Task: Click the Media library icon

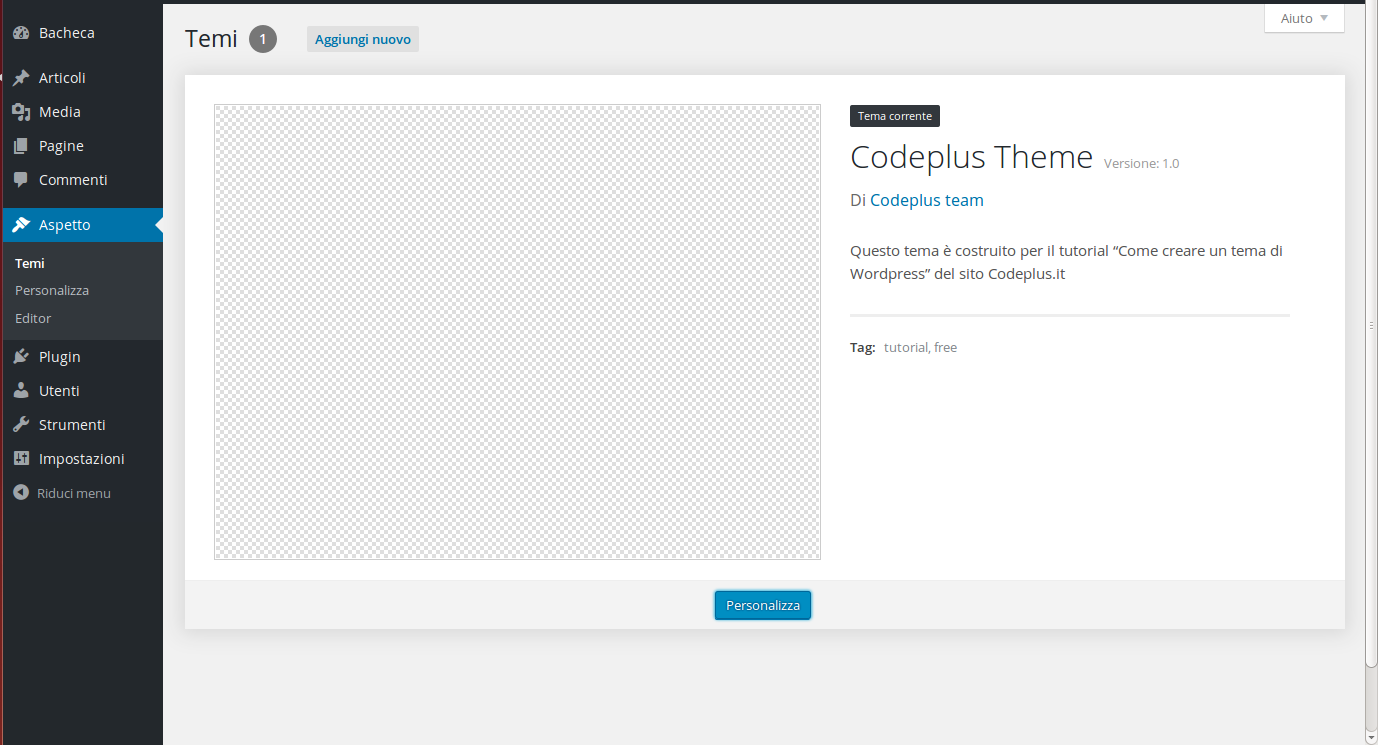Action: [21, 112]
